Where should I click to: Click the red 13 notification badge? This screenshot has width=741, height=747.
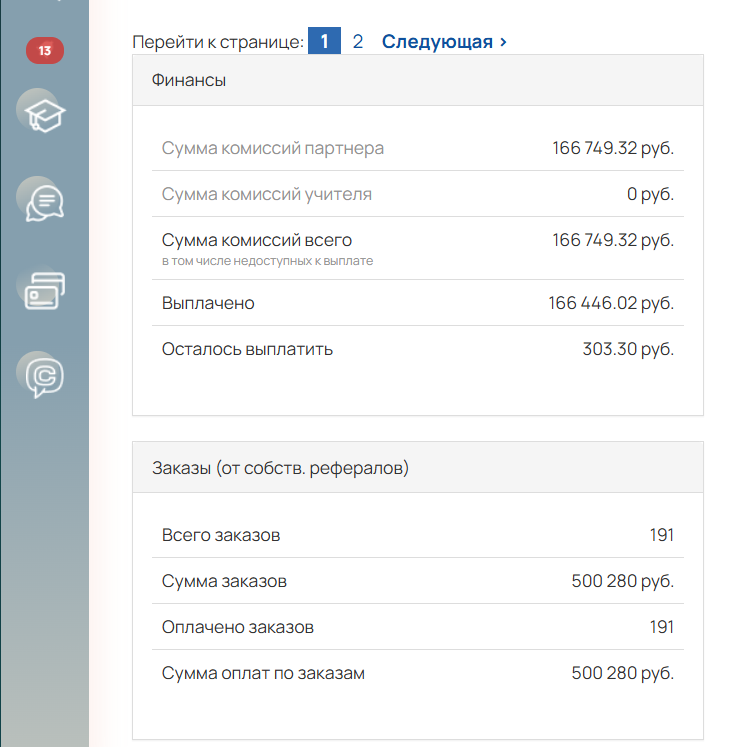[45, 50]
